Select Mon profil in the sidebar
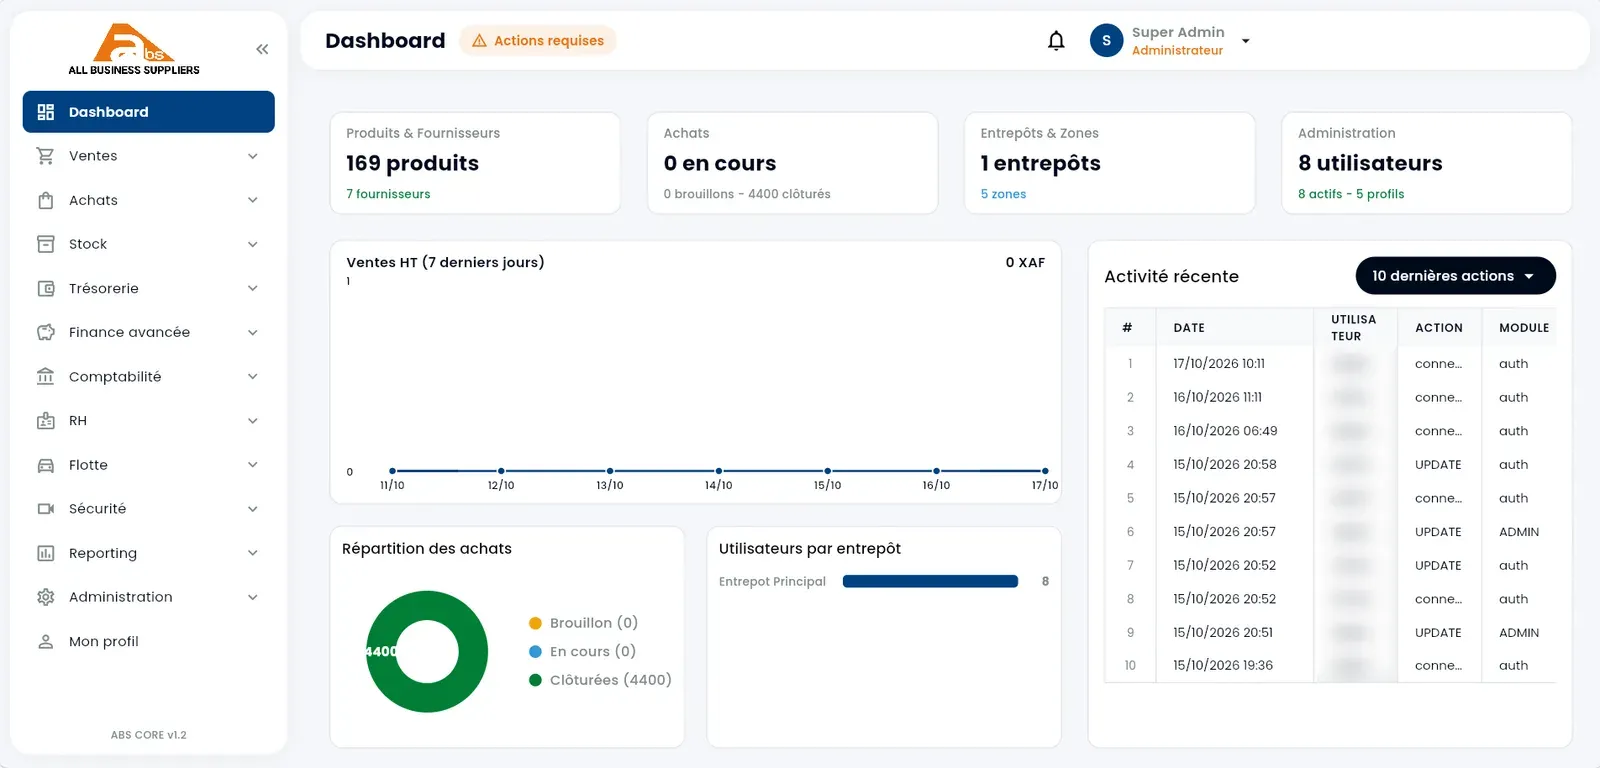The height and width of the screenshot is (768, 1600). [149, 641]
